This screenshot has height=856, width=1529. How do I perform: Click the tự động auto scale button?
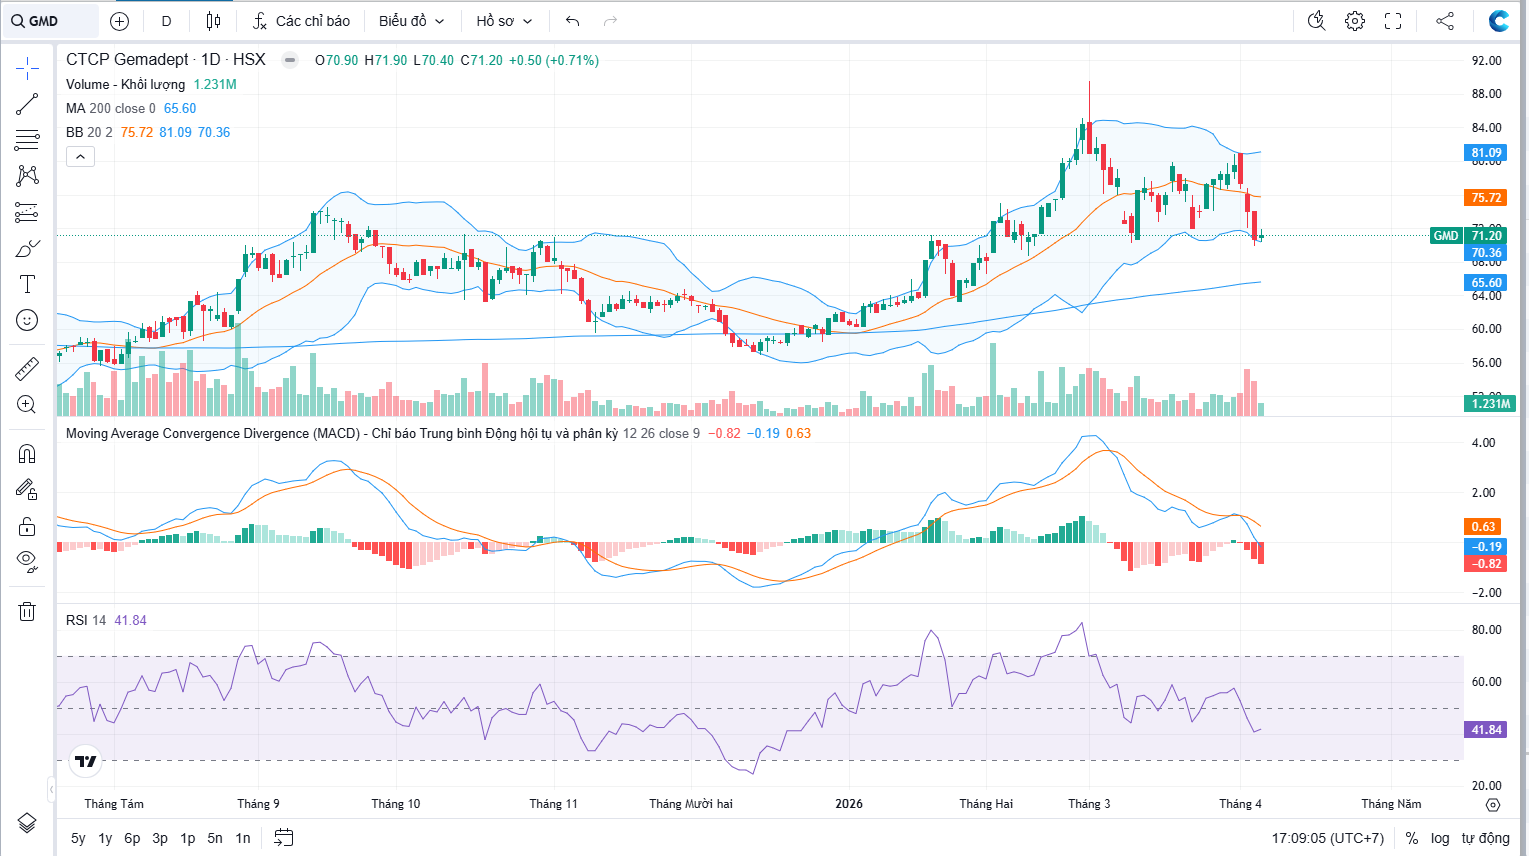tap(1485, 838)
